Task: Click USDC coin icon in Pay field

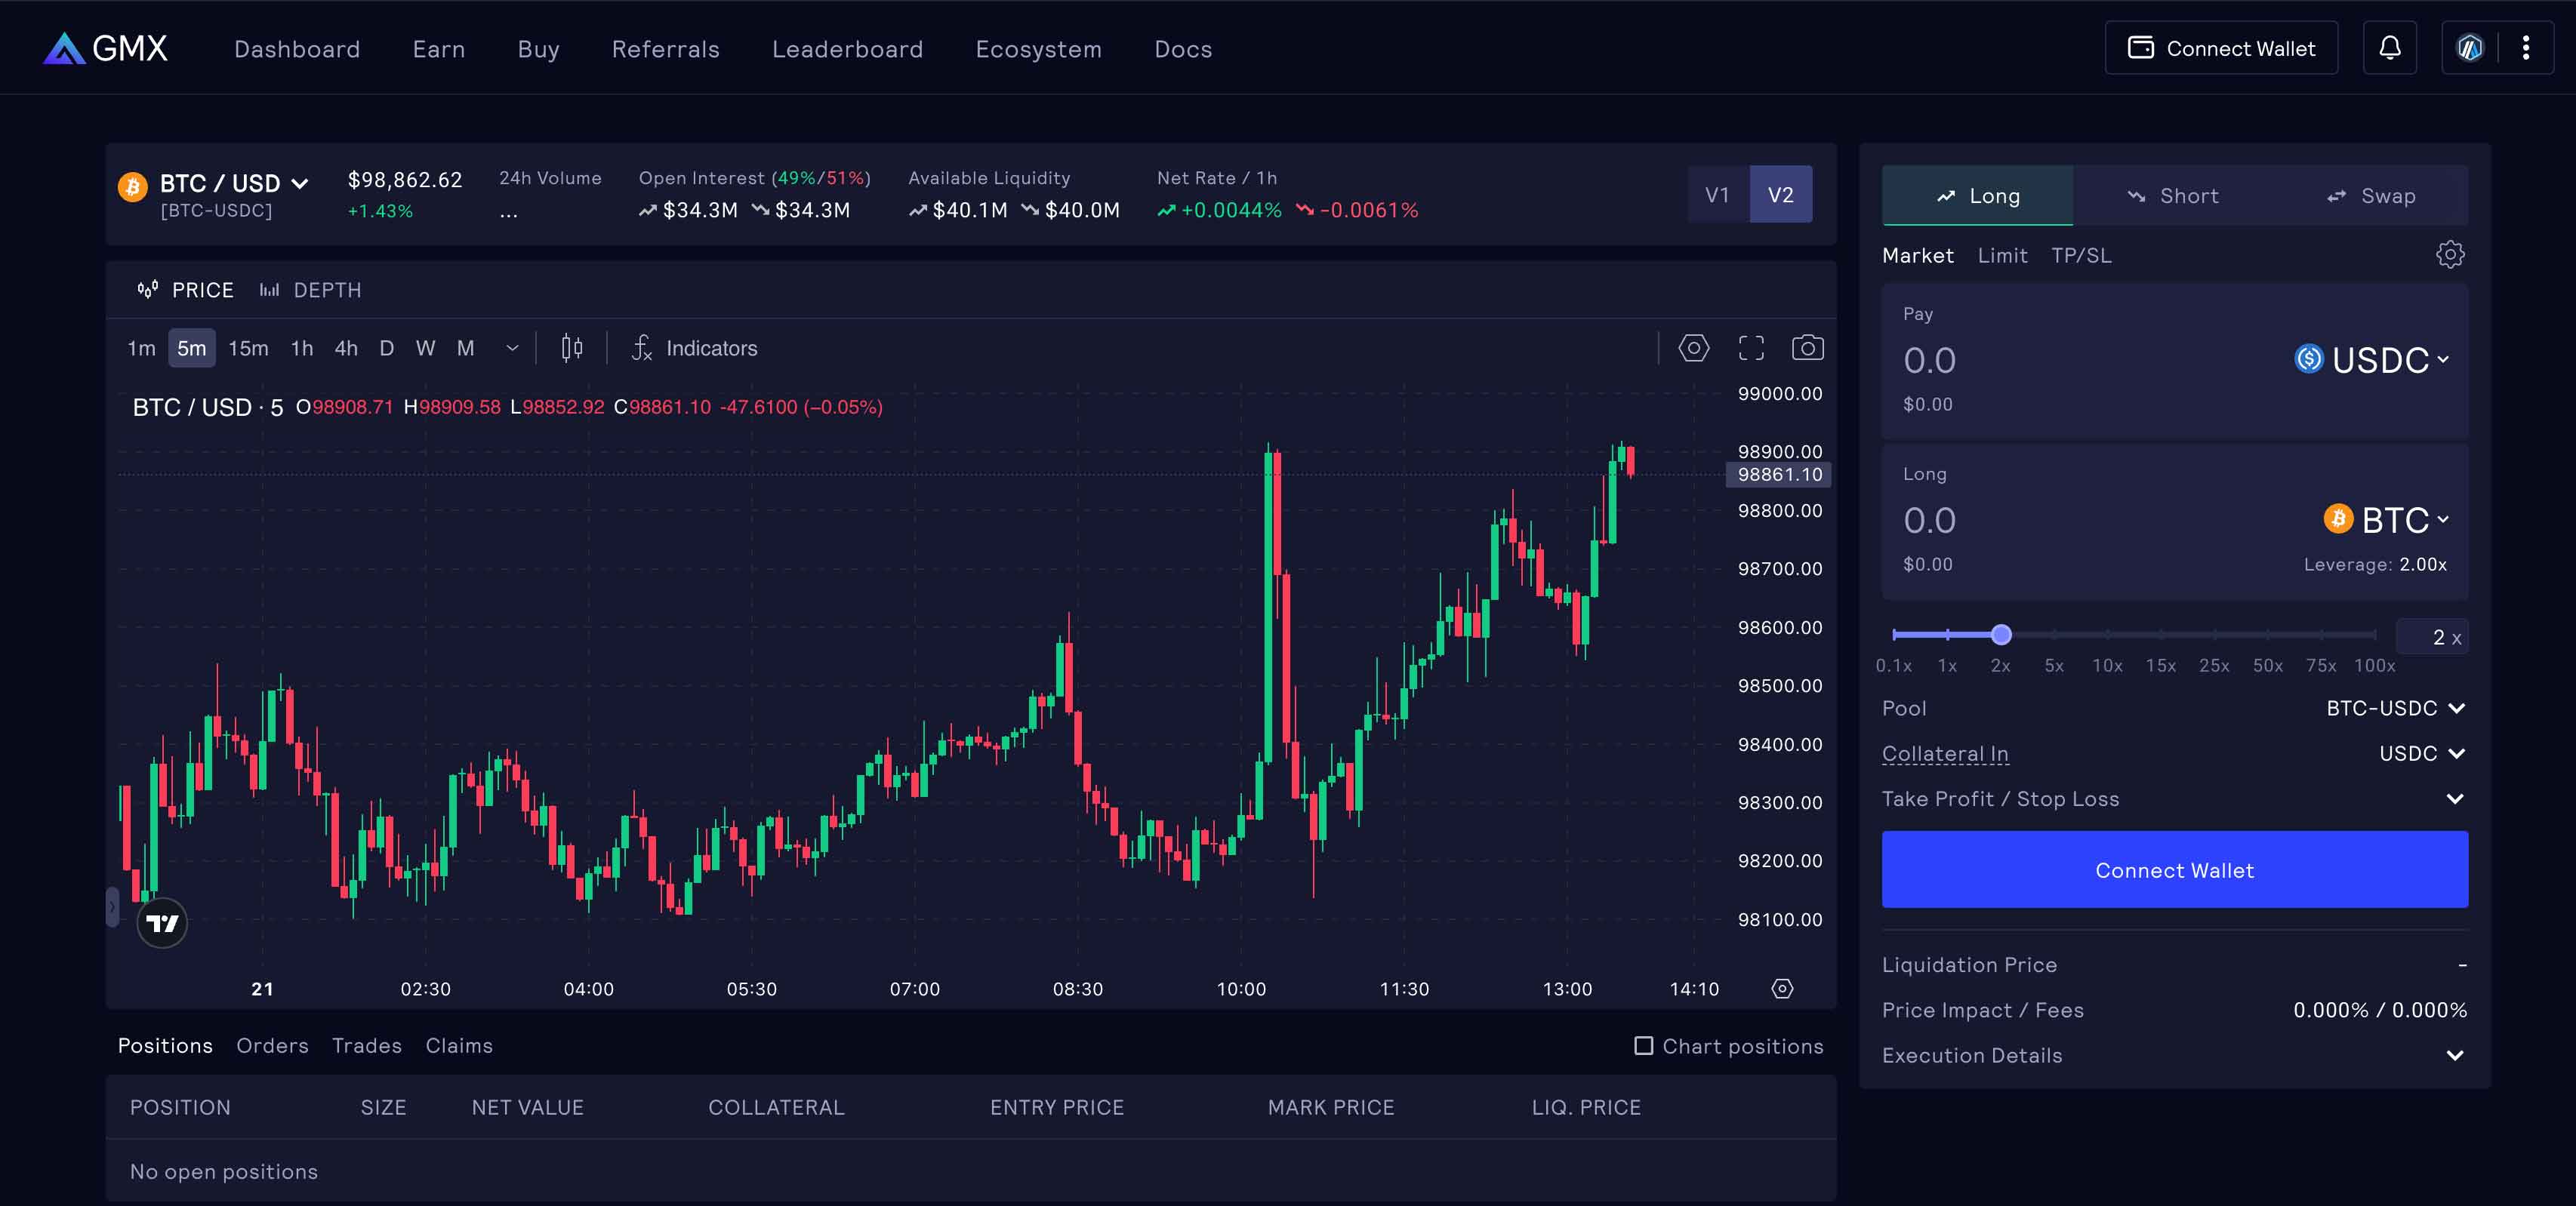Action: (x=2309, y=358)
